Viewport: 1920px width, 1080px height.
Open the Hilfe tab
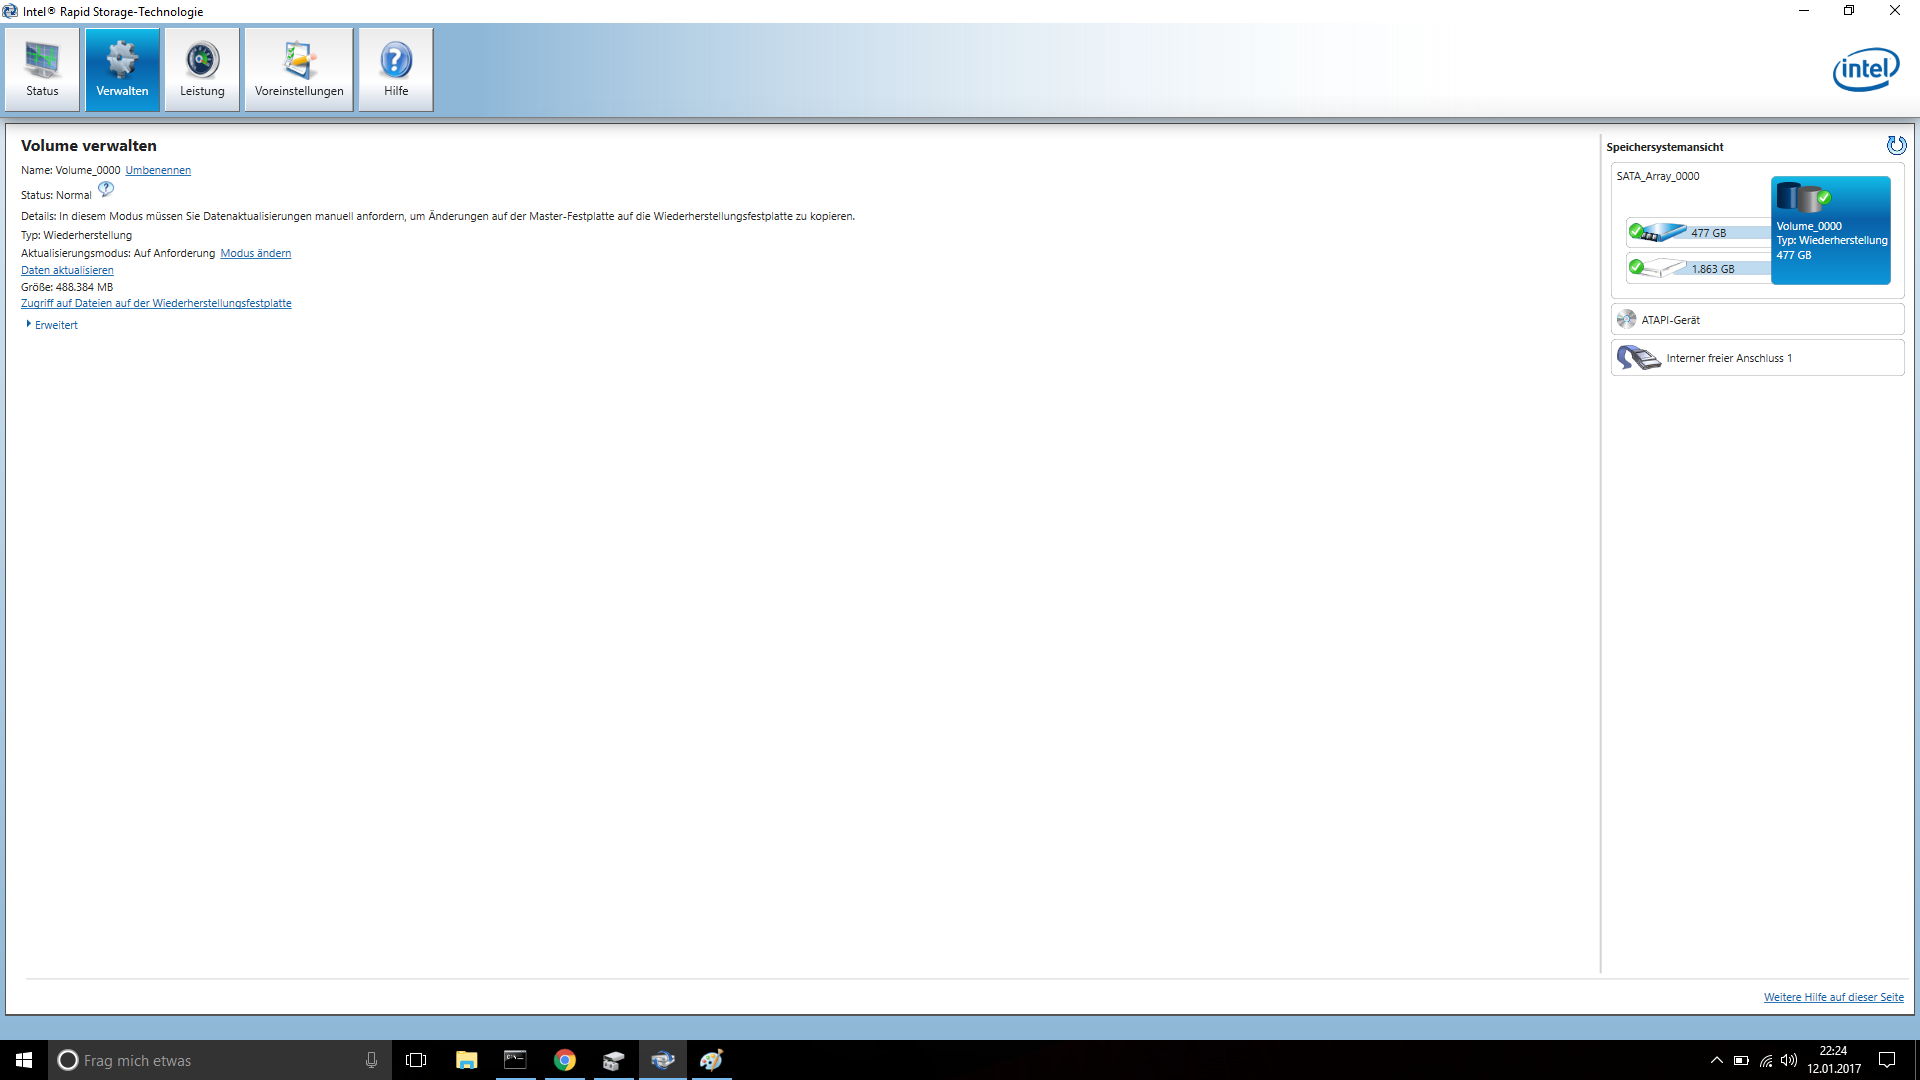(396, 69)
